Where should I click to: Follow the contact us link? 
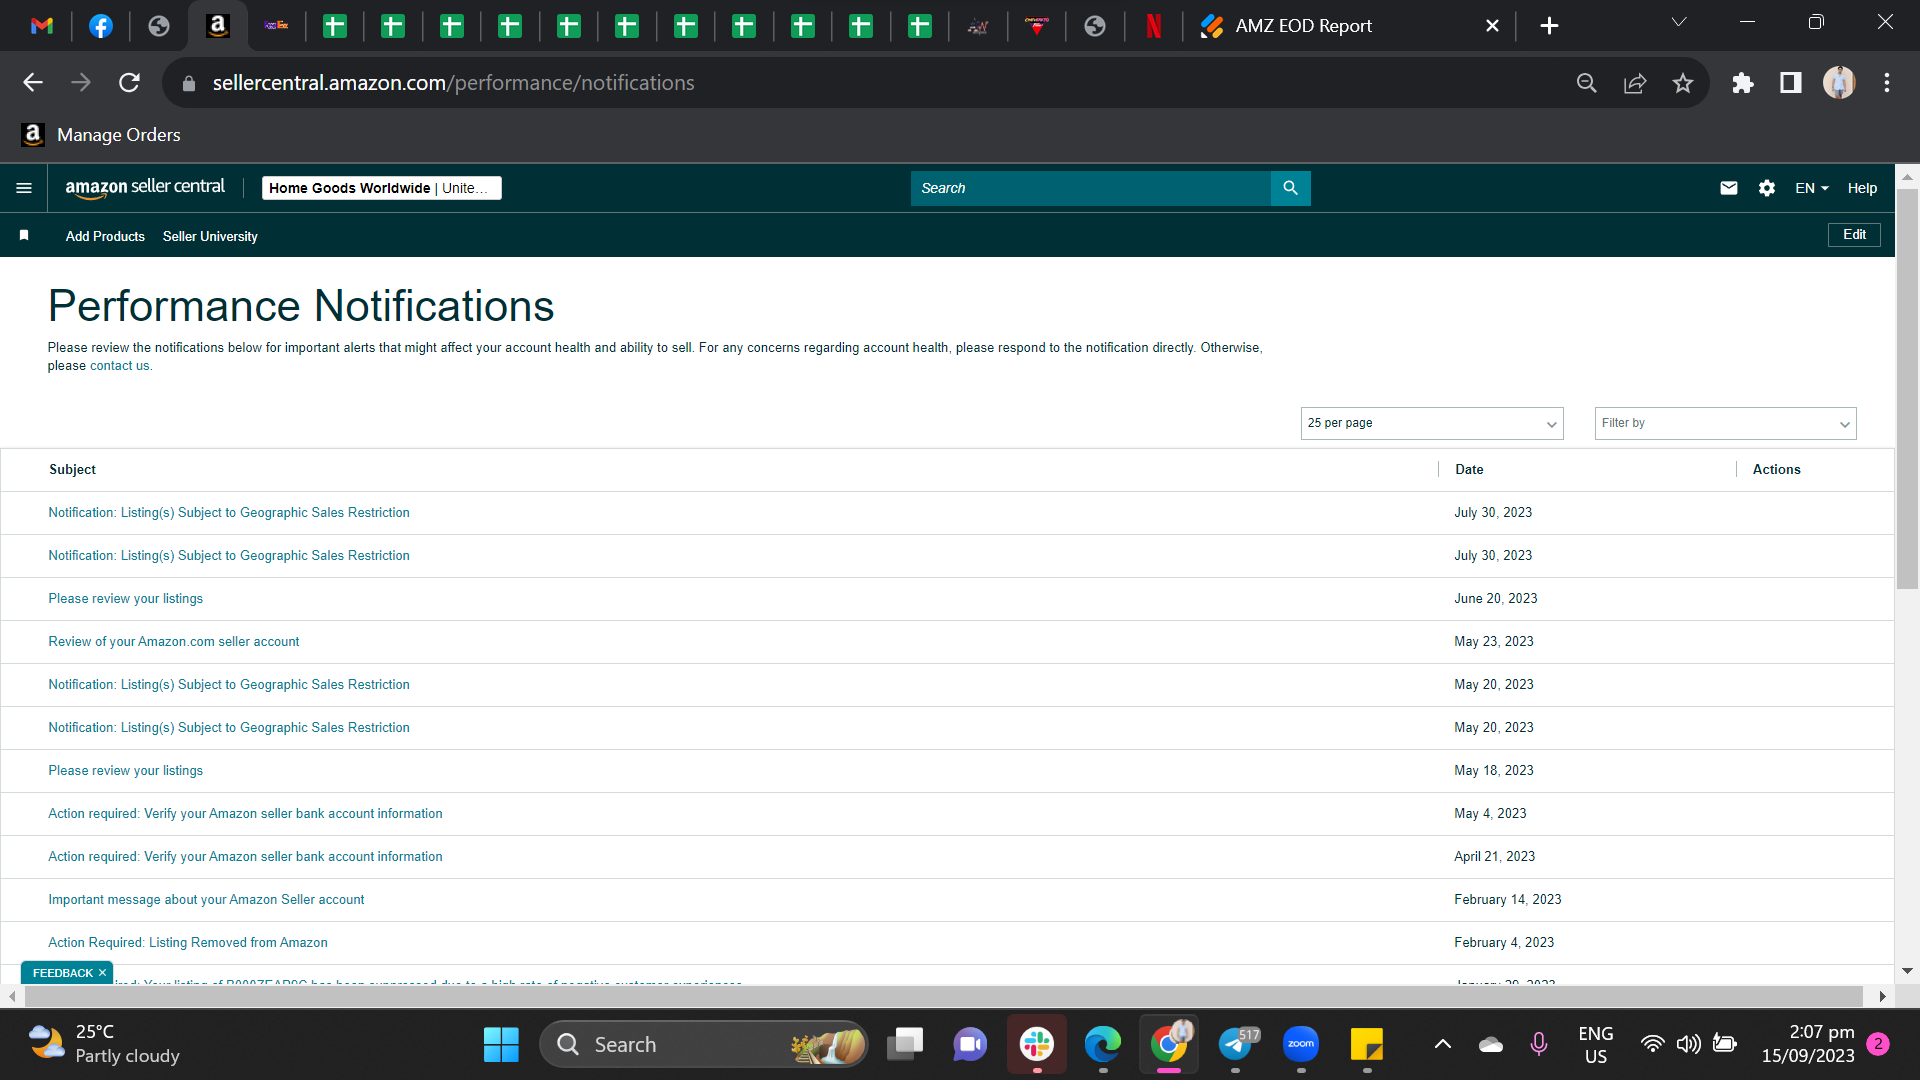[x=120, y=366]
